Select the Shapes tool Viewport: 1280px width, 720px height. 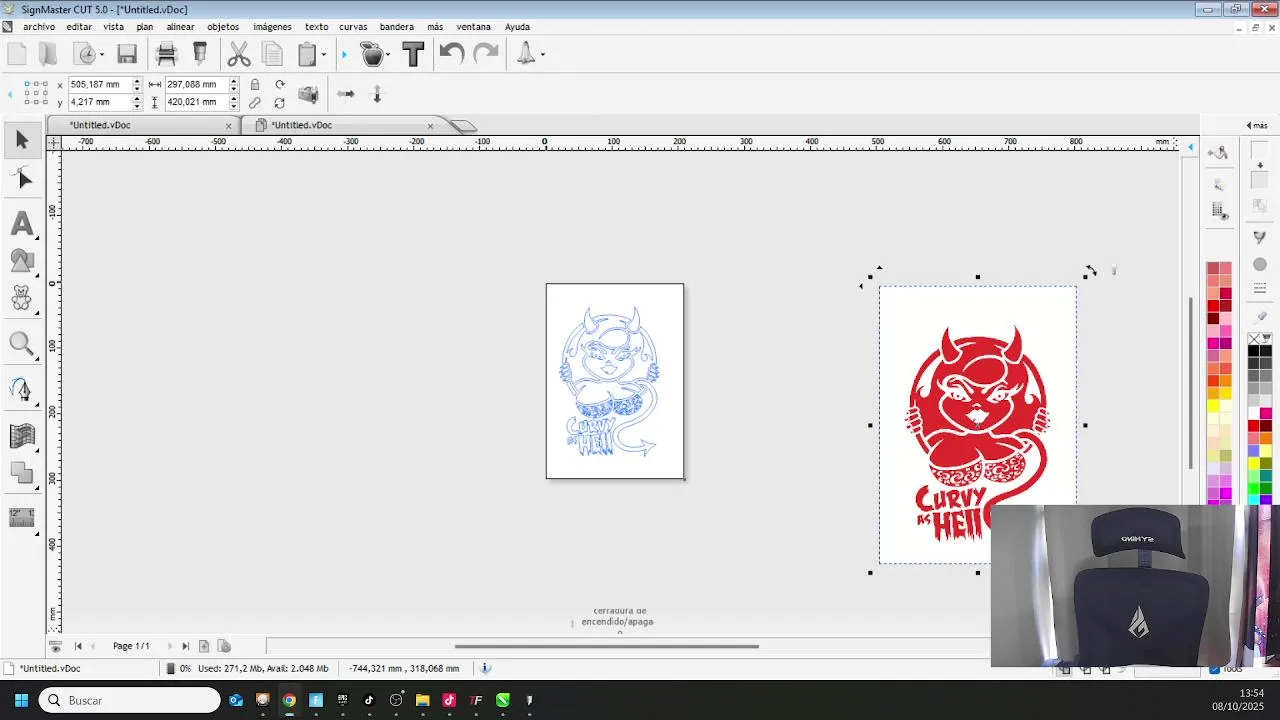(x=22, y=261)
